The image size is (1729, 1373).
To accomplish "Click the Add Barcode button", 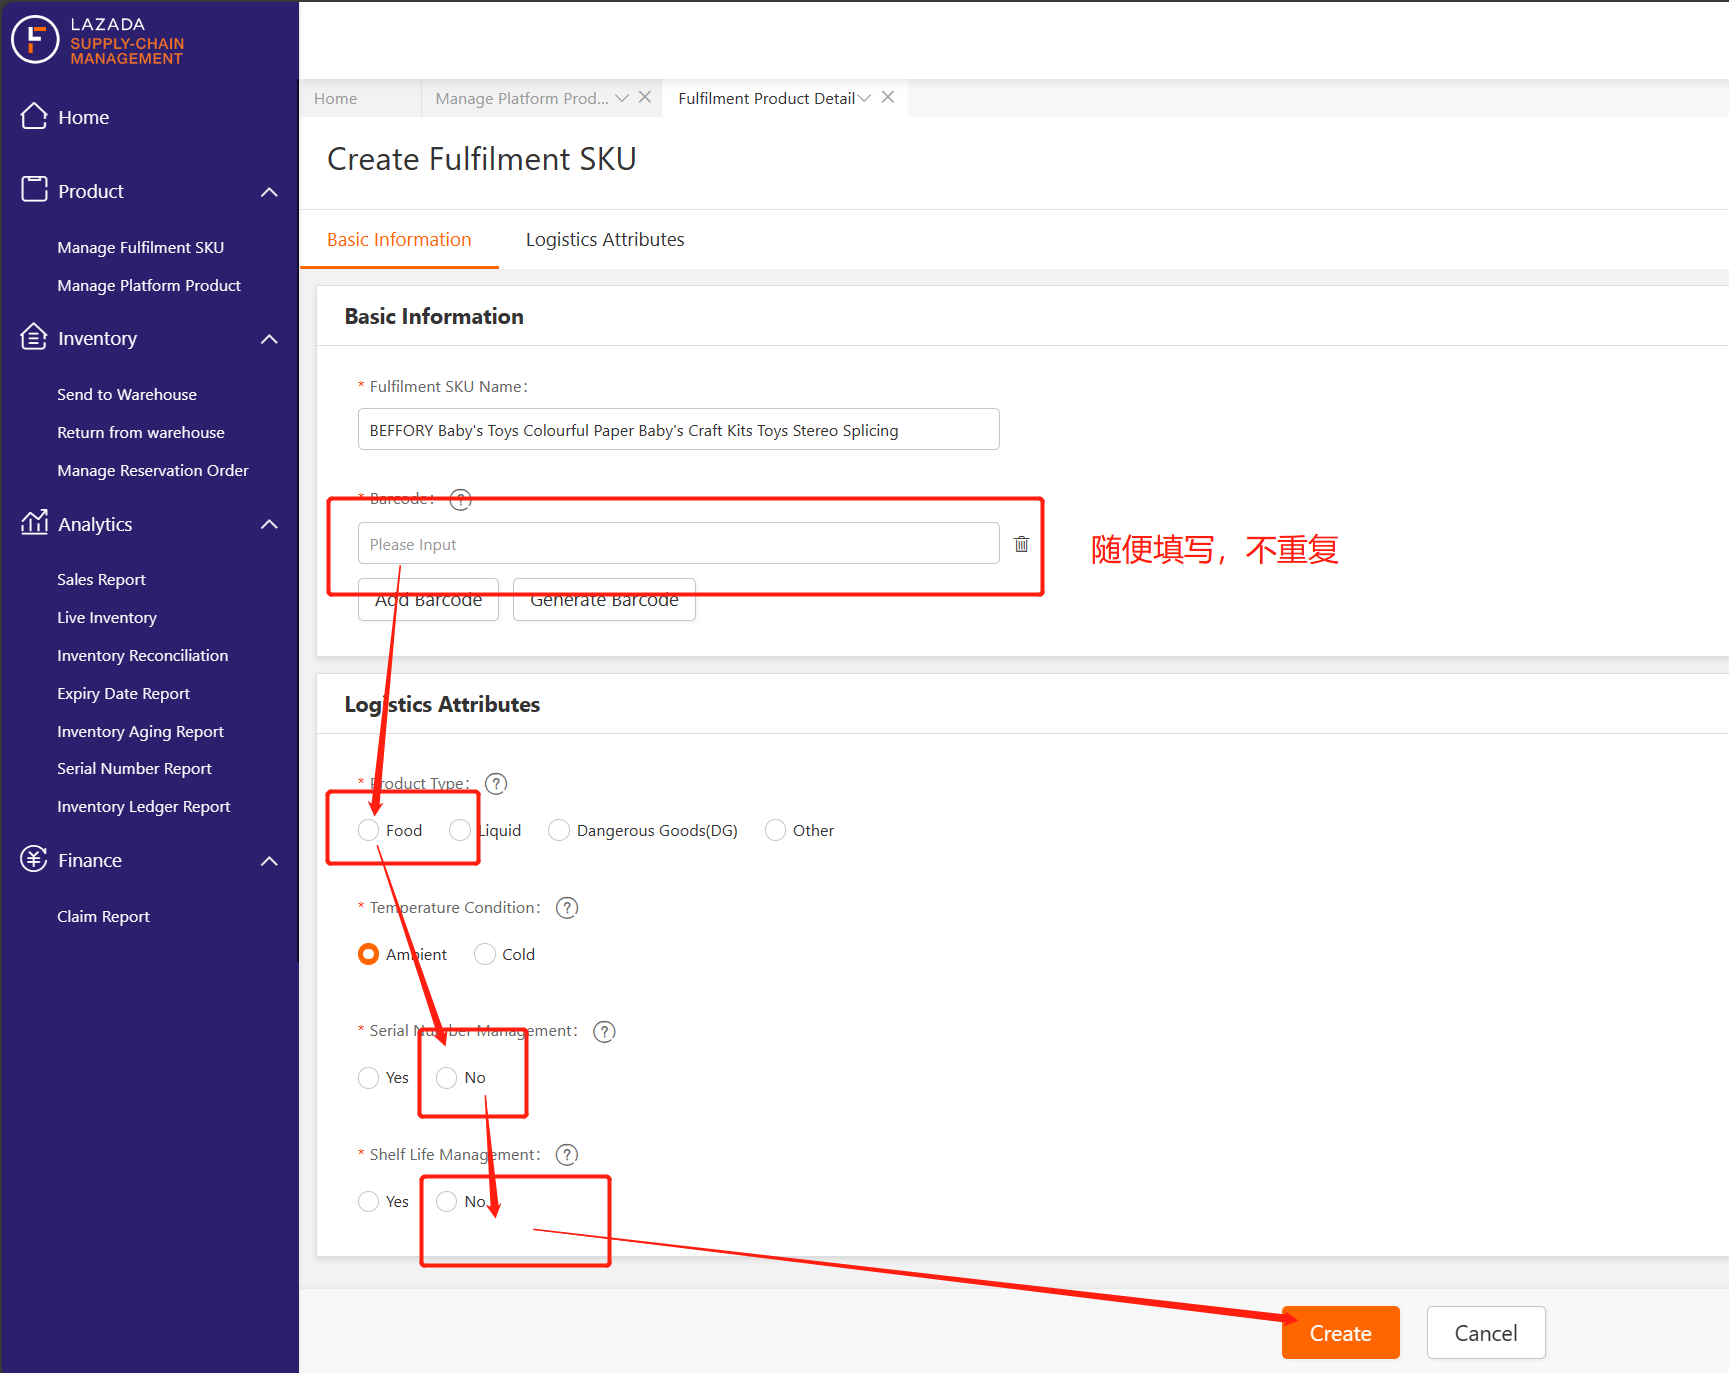I will tap(428, 600).
